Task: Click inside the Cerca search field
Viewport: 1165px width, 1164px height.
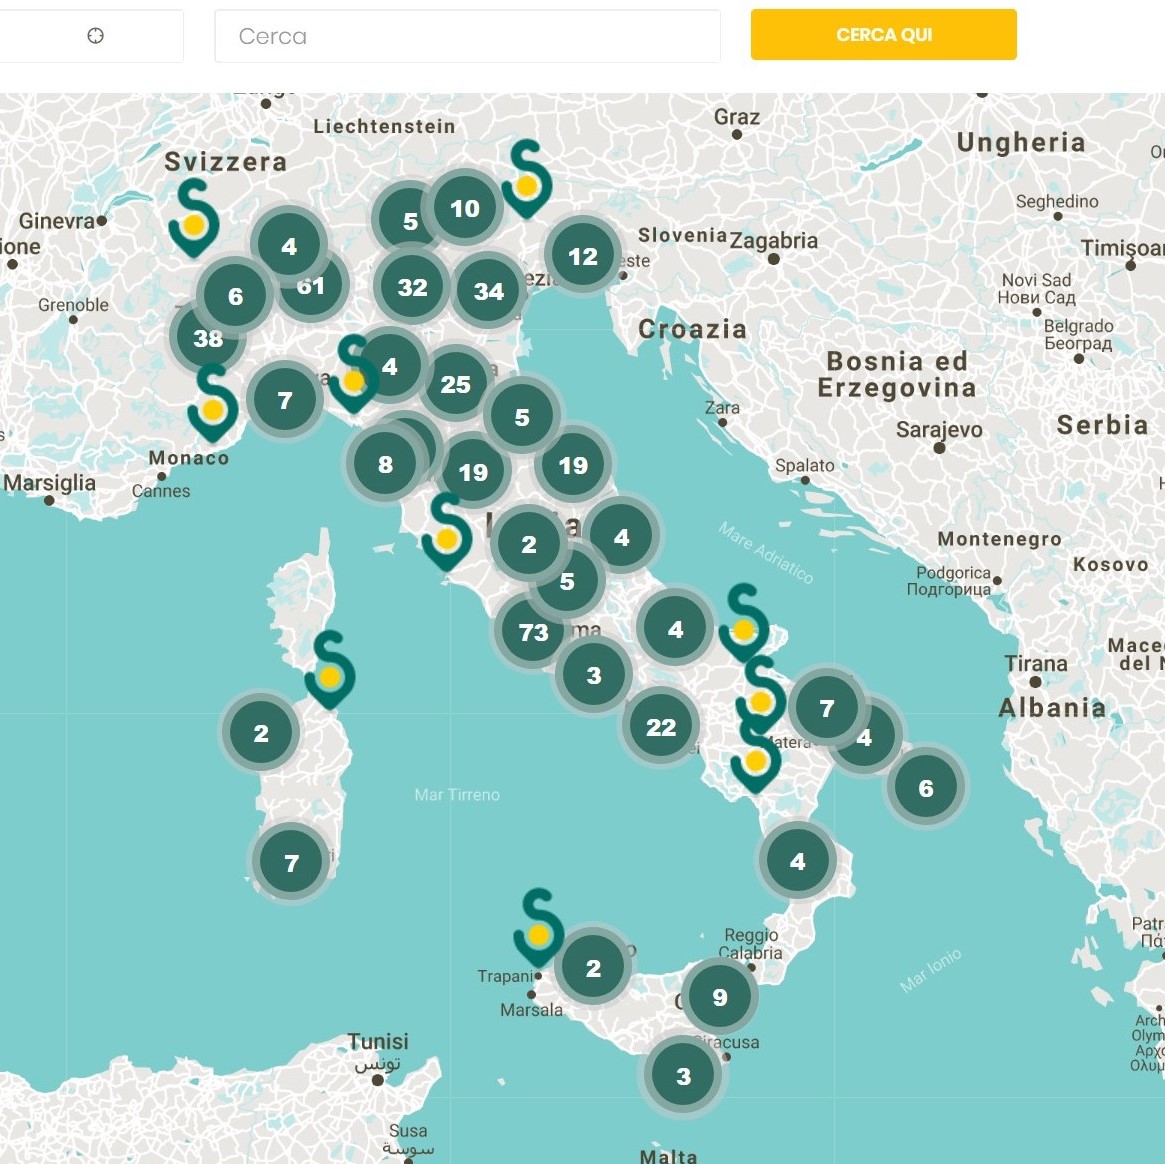Action: click(466, 36)
